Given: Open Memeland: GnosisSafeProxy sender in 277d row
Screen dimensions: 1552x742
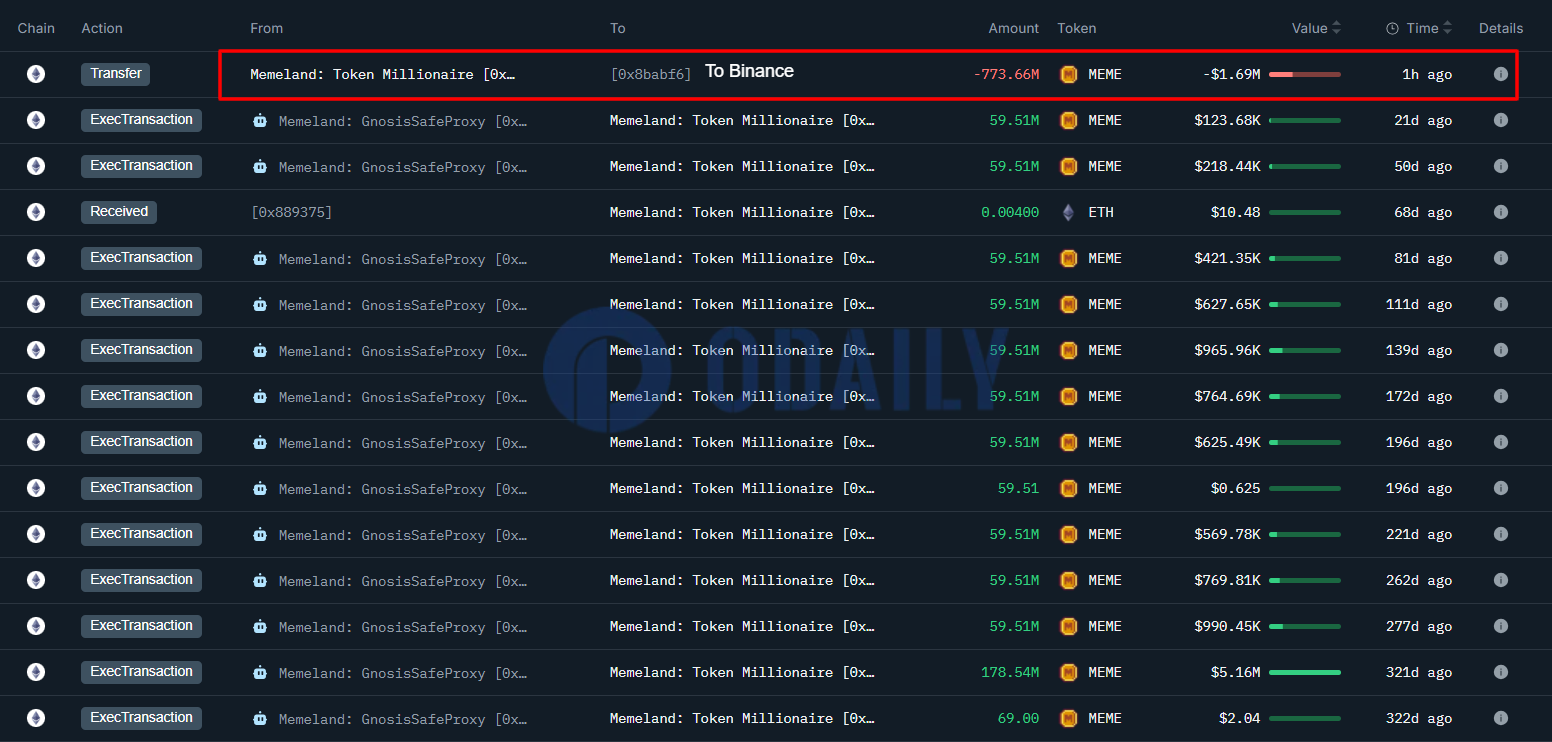Looking at the screenshot, I should [x=403, y=627].
